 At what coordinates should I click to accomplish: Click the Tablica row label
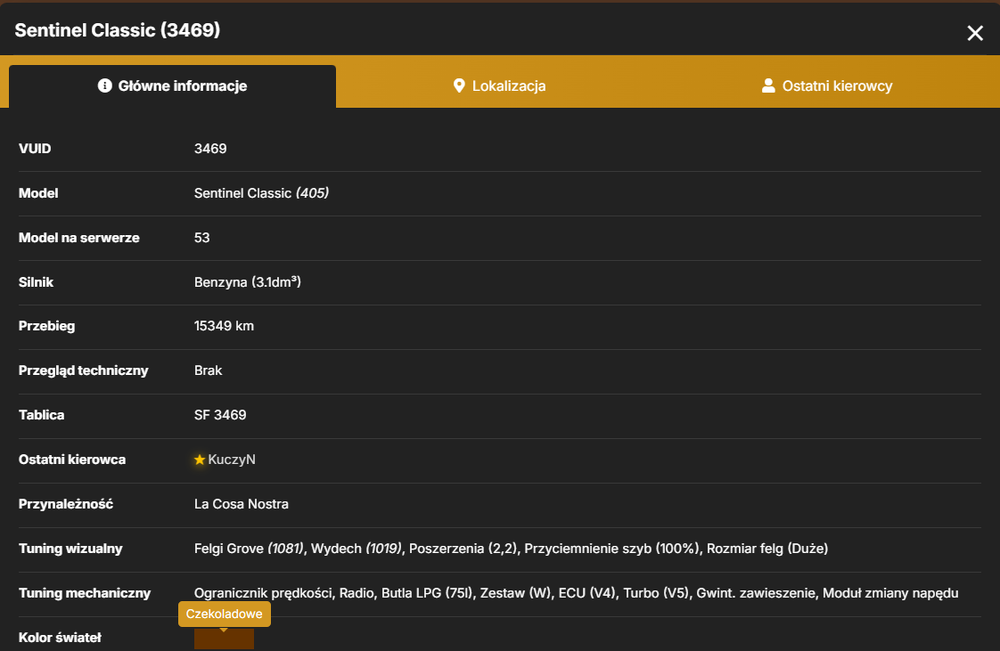pos(41,415)
